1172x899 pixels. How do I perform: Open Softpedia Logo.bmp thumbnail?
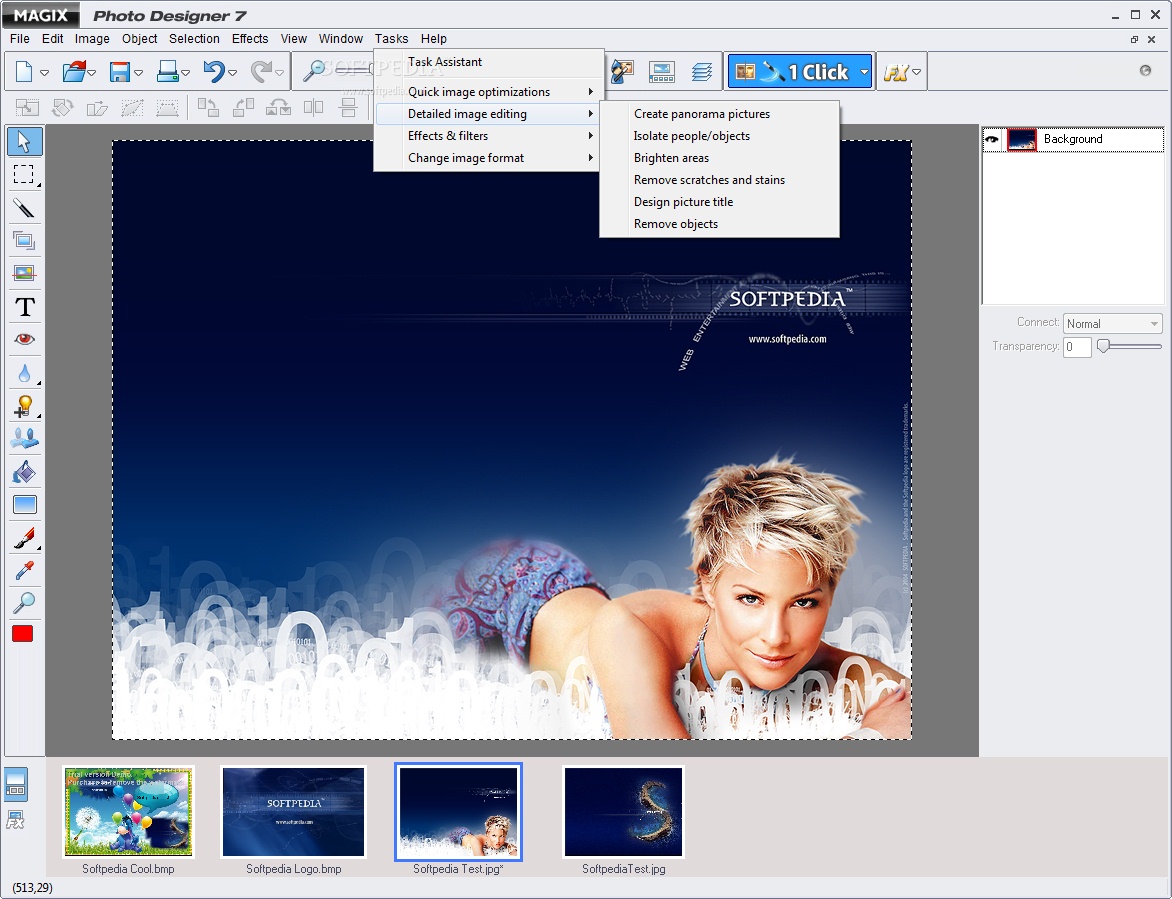point(294,812)
